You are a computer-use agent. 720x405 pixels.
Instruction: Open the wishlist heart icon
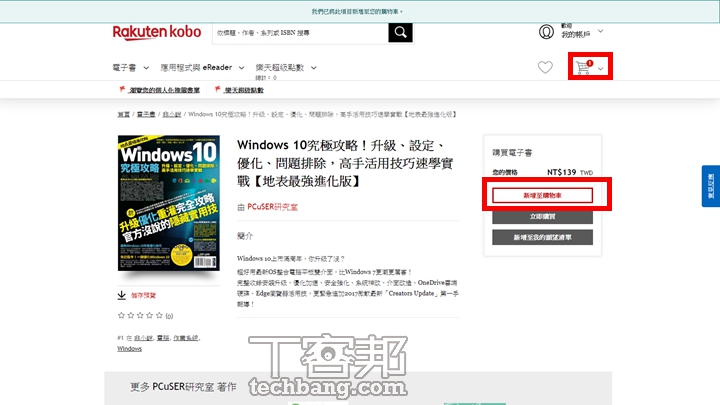coord(545,67)
